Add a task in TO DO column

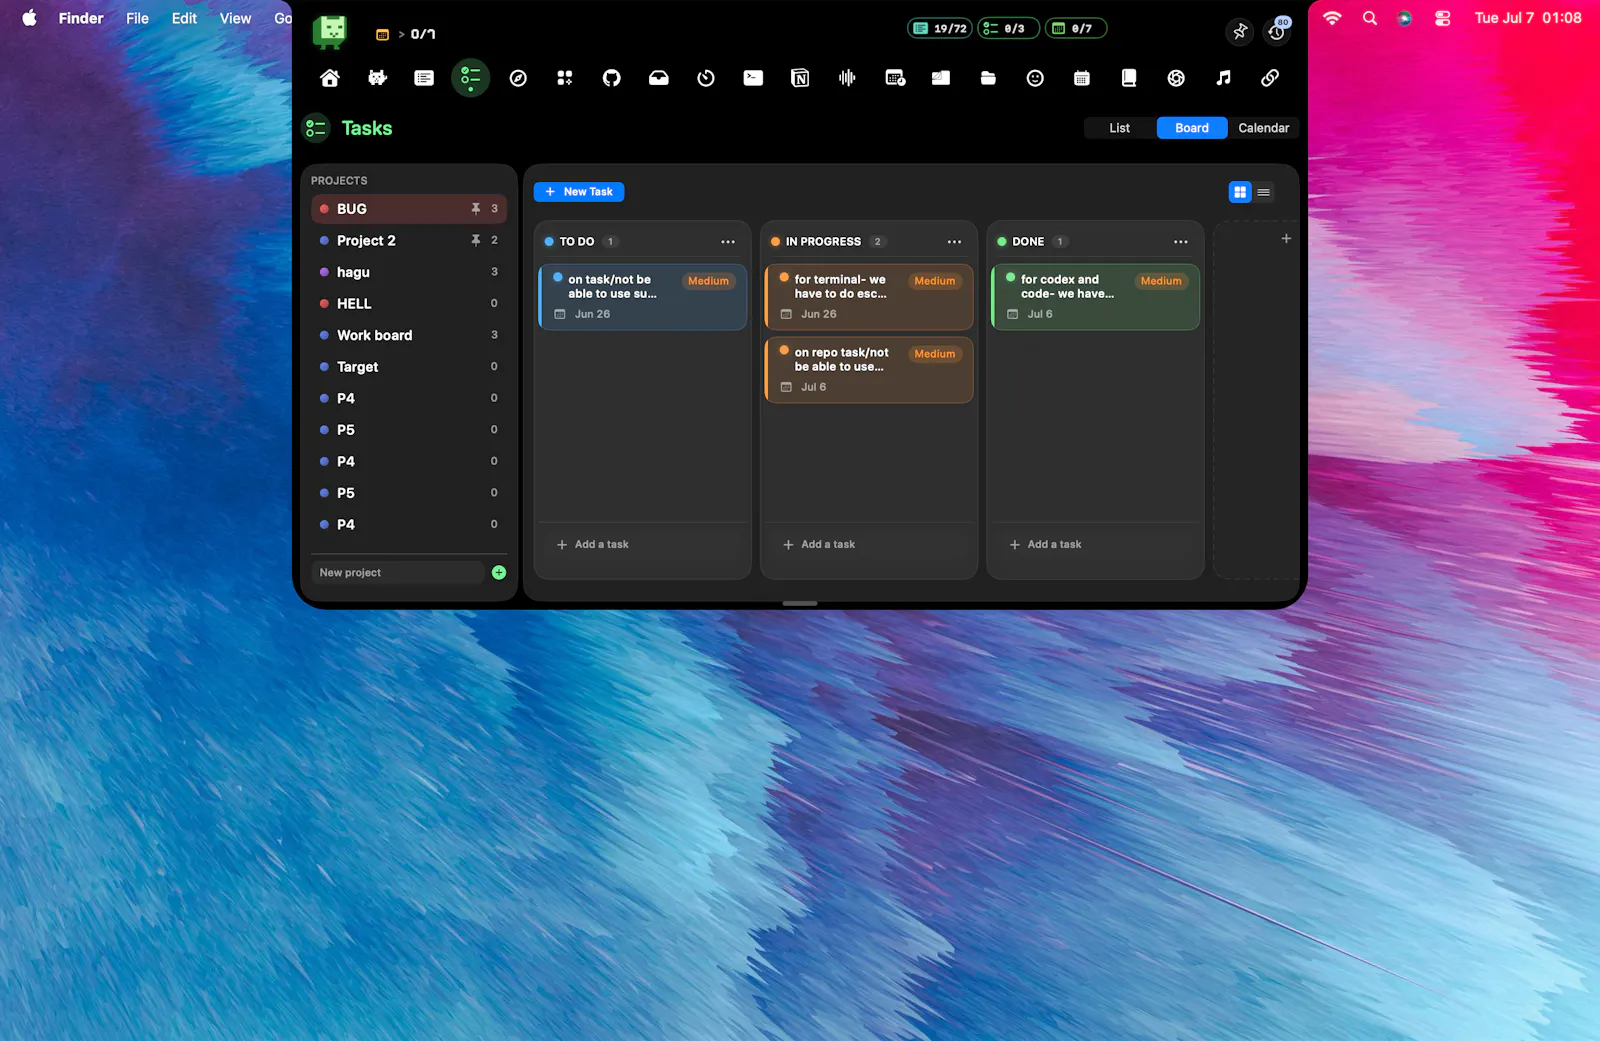(593, 545)
